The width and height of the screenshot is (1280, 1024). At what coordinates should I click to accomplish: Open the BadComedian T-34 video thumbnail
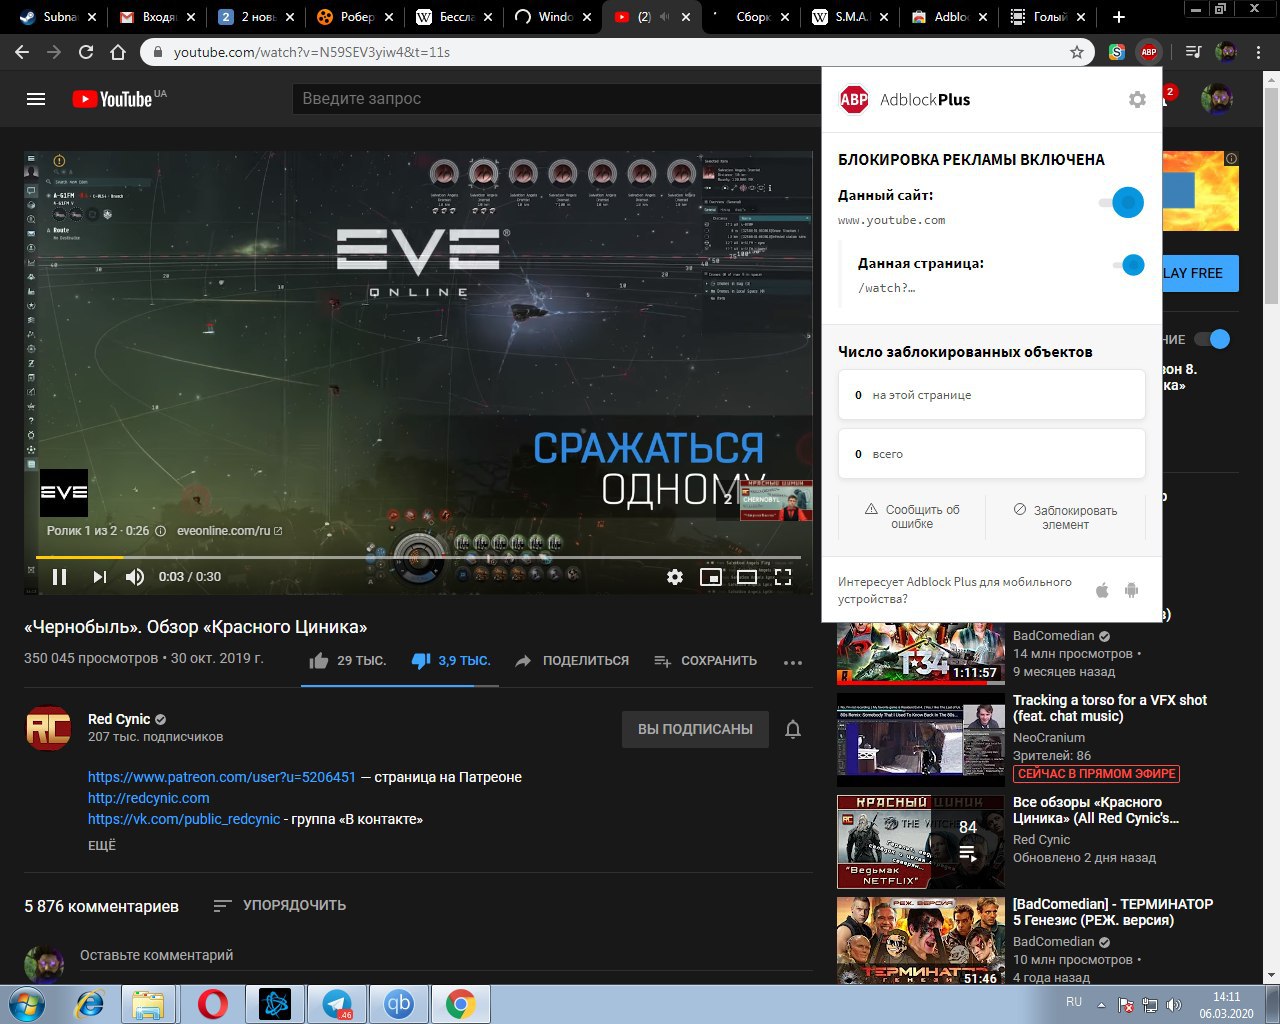tap(921, 652)
